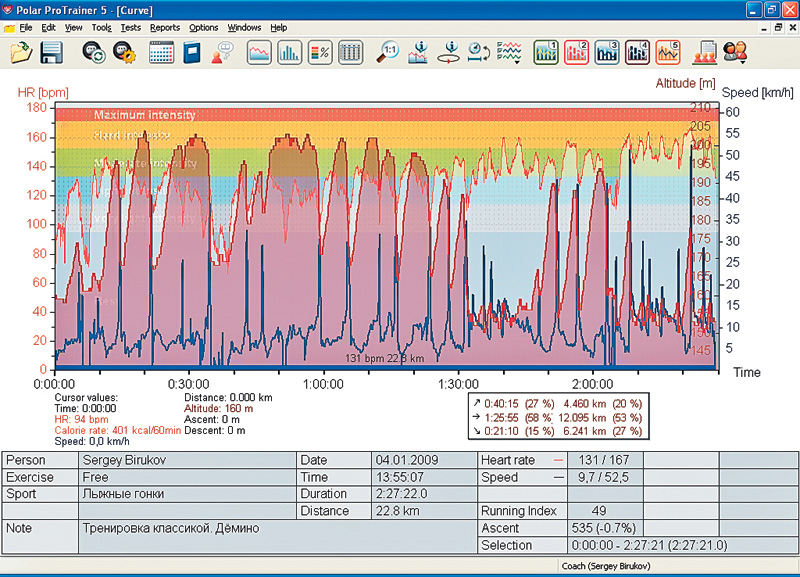Open the Tests menu
This screenshot has width=800, height=577.
click(131, 28)
